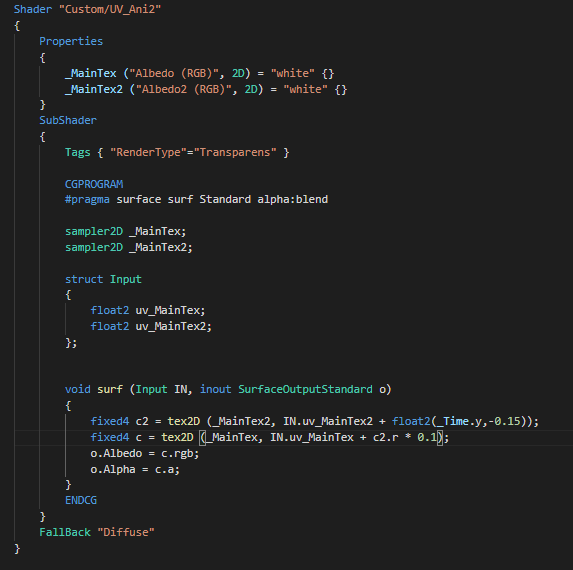The height and width of the screenshot is (570, 573).
Task: Click sampler2D _MainTex2; declaration
Action: [129, 247]
